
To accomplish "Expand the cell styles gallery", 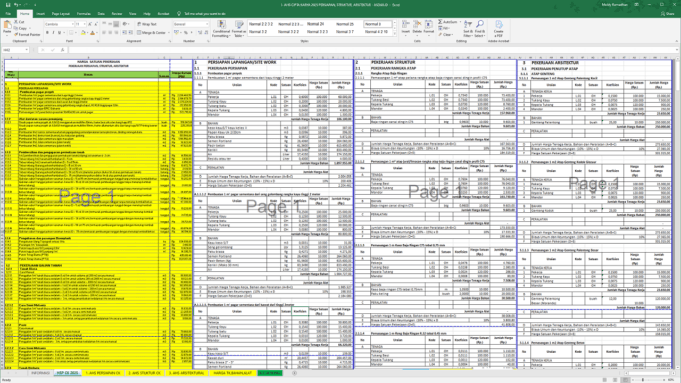I will (x=394, y=35).
